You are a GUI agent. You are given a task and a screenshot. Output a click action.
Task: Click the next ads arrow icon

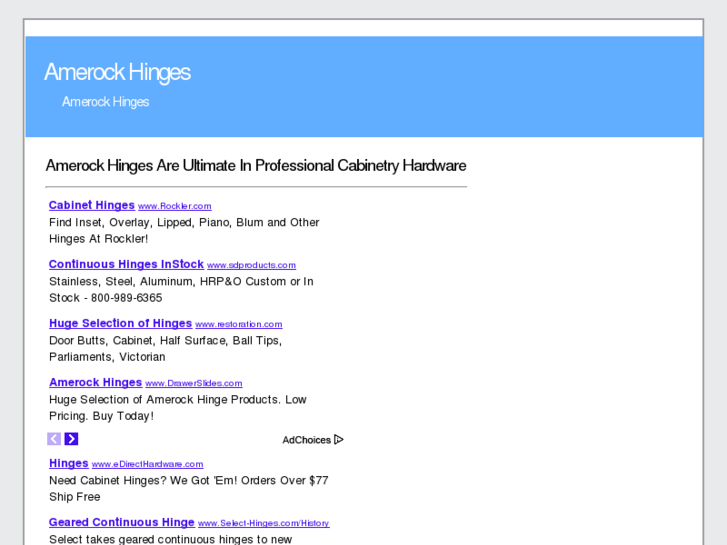(x=71, y=439)
